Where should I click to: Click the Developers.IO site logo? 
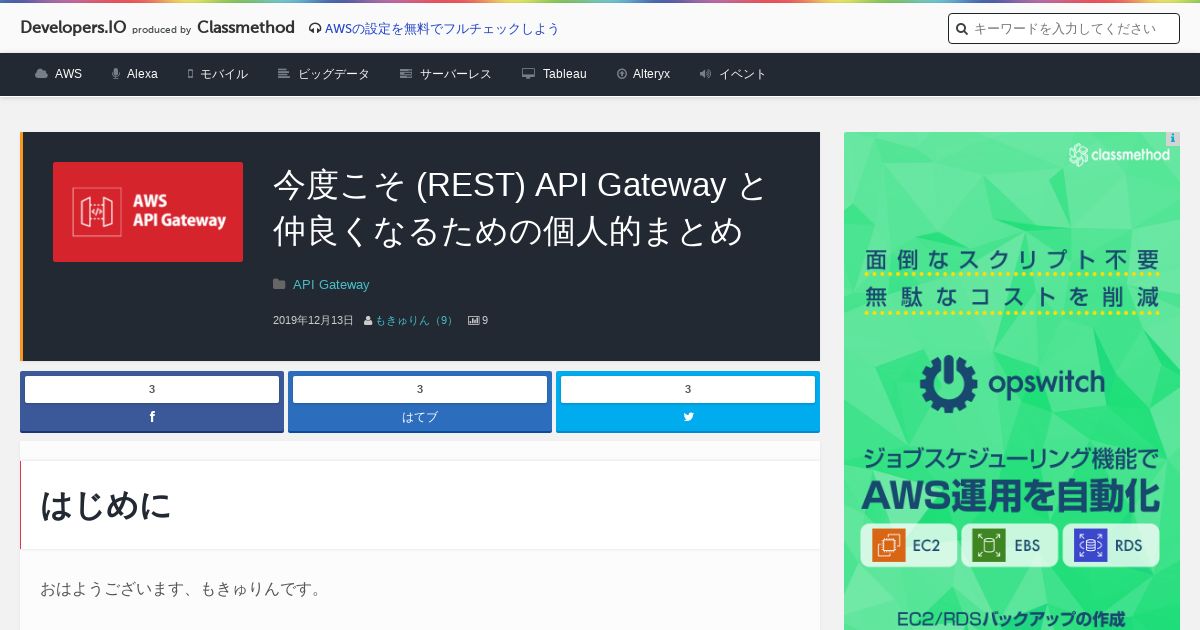point(73,27)
